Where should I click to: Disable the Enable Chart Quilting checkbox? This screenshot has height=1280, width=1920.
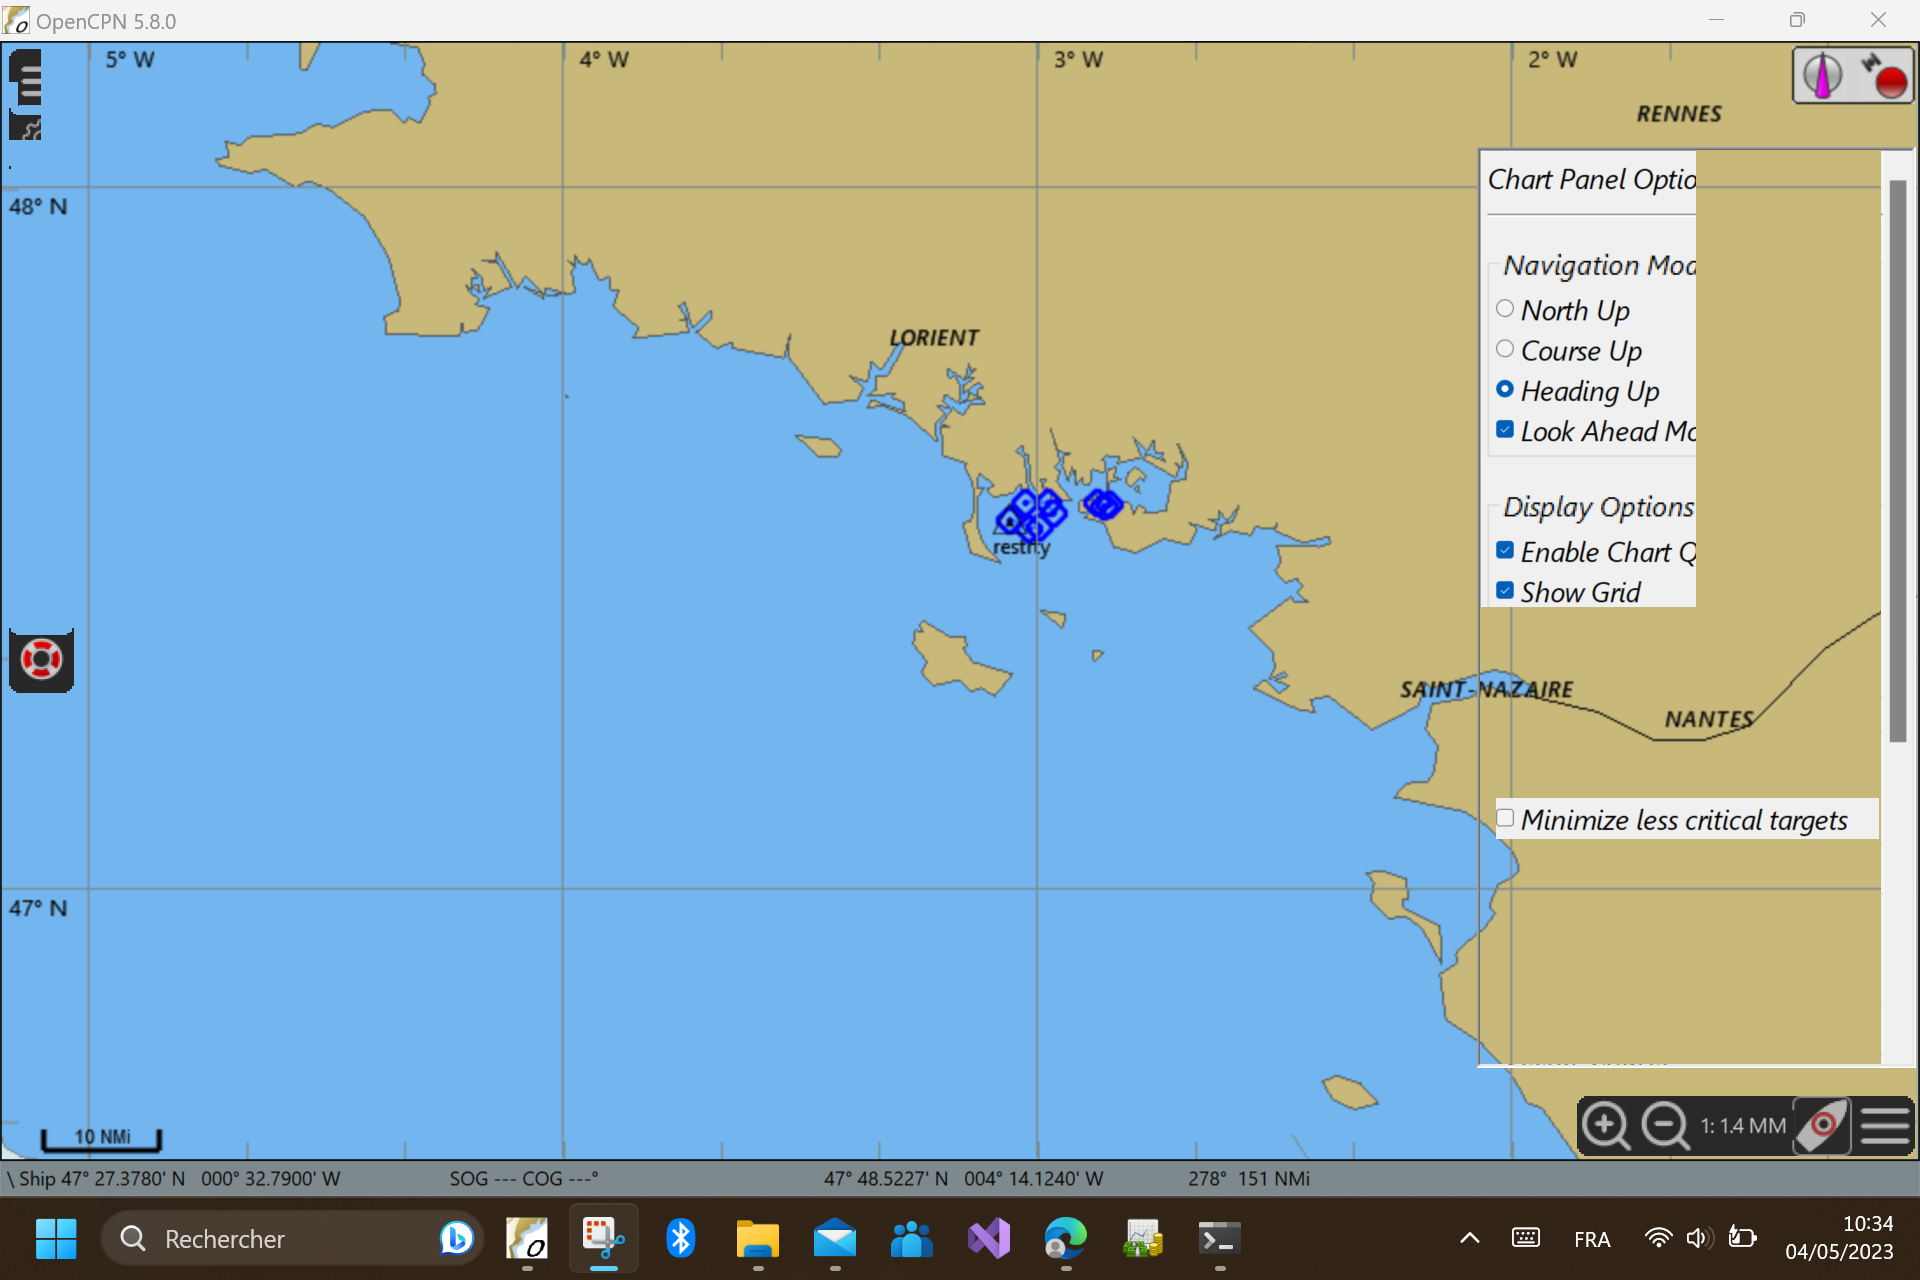(1505, 551)
